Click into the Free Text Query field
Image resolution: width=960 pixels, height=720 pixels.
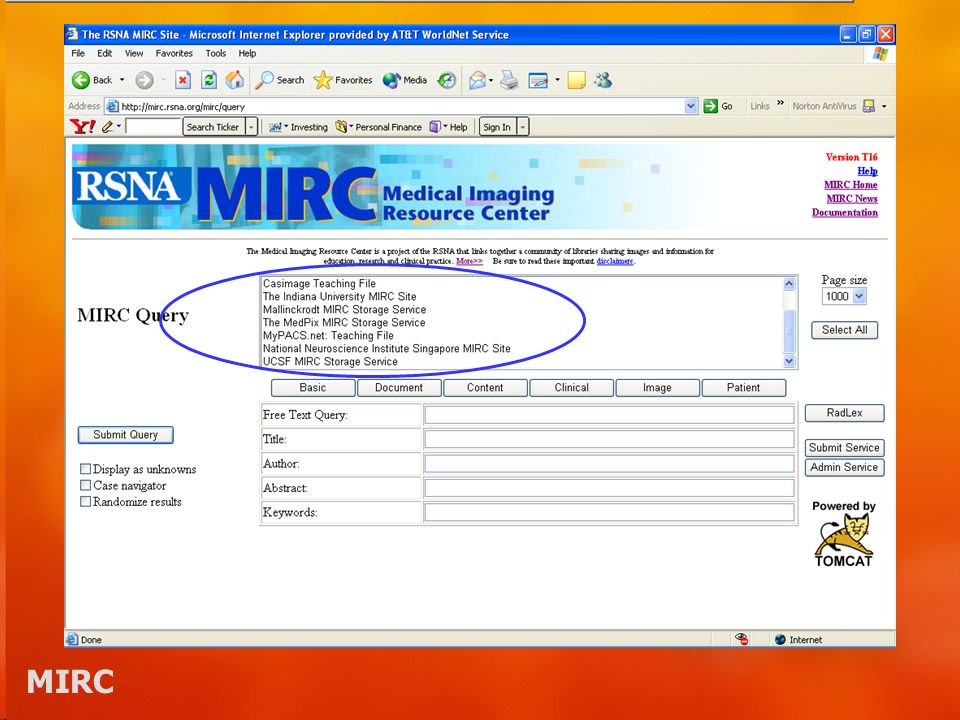pyautogui.click(x=609, y=414)
